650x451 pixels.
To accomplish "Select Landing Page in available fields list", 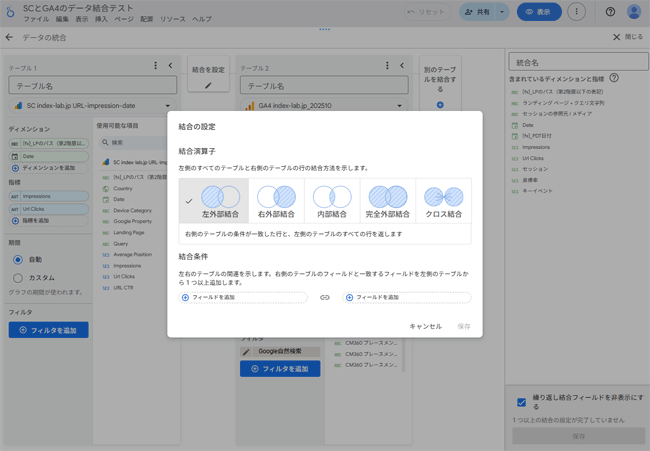I will tap(129, 233).
